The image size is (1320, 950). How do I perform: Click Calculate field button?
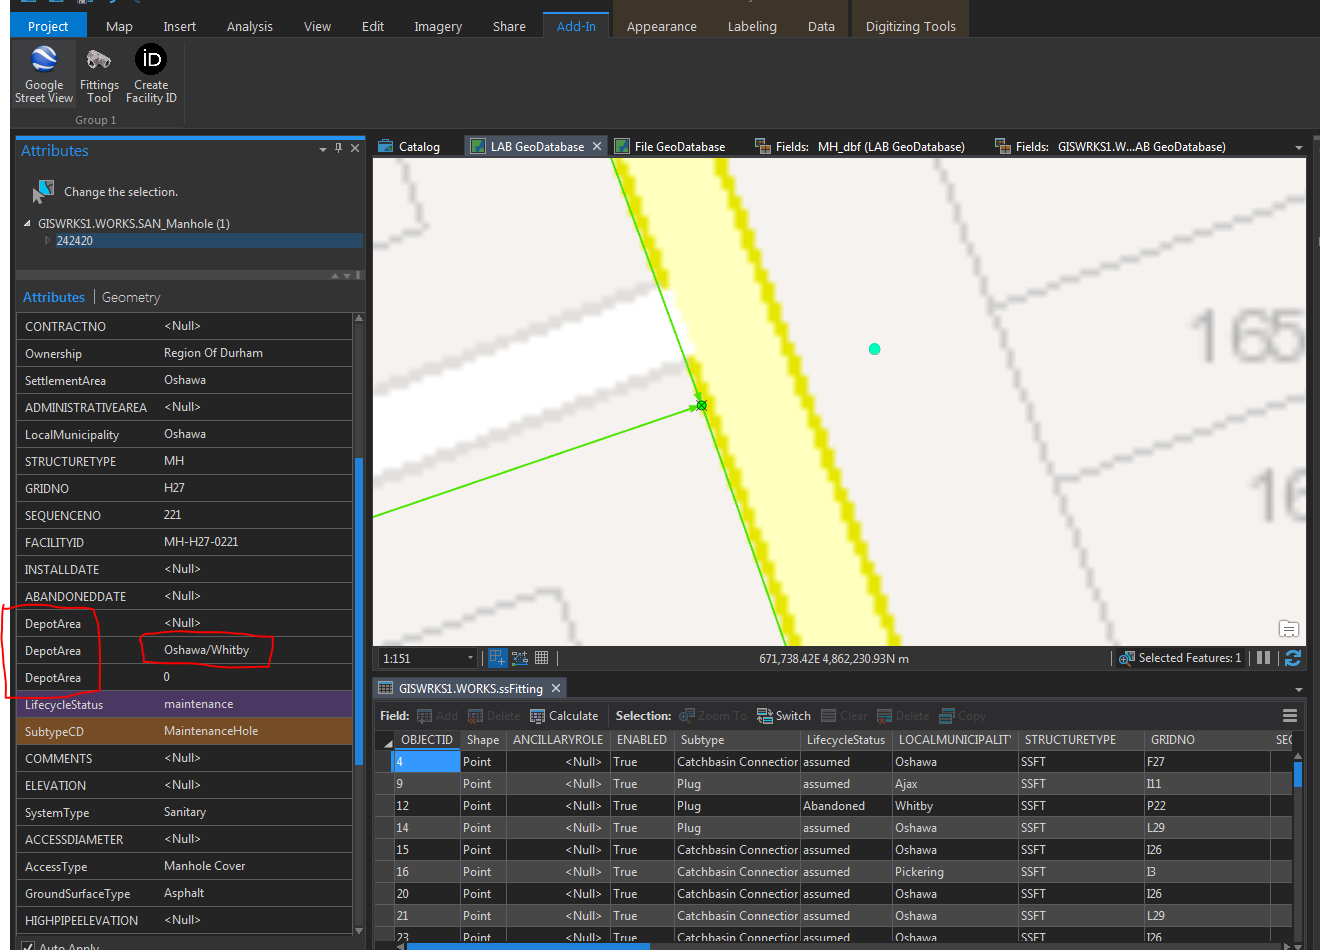click(564, 716)
